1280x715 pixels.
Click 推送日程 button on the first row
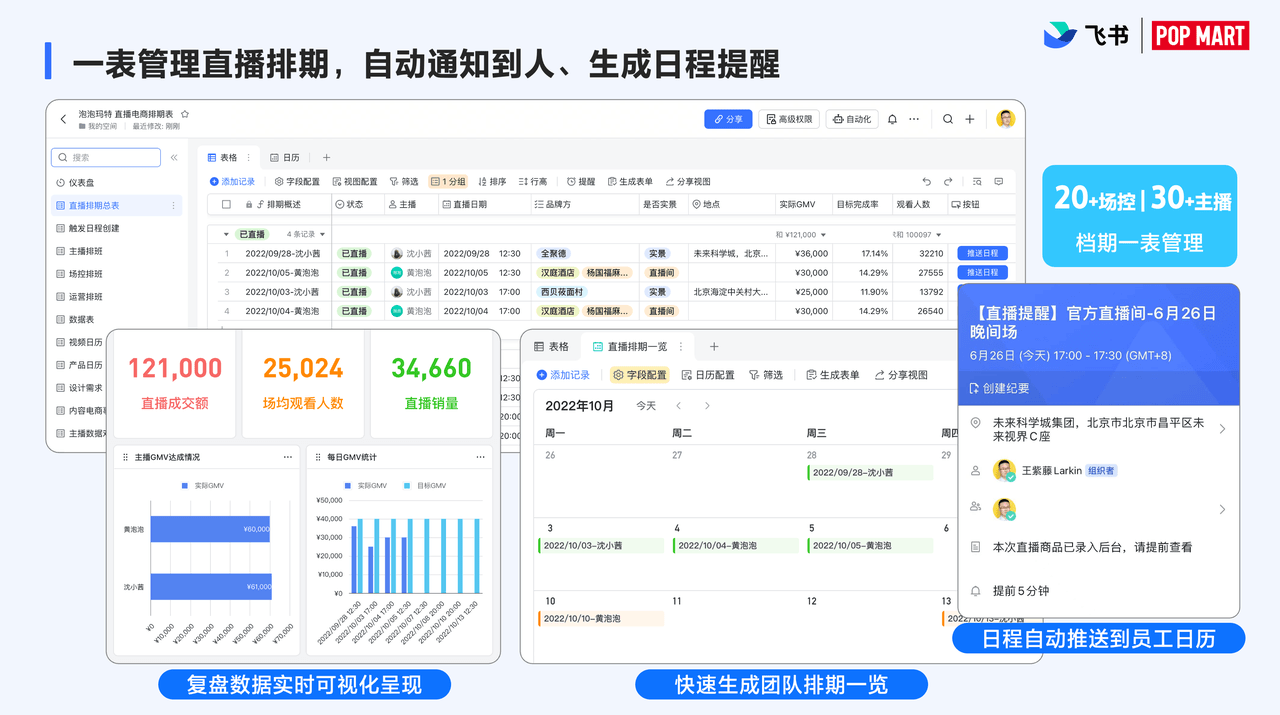(982, 253)
